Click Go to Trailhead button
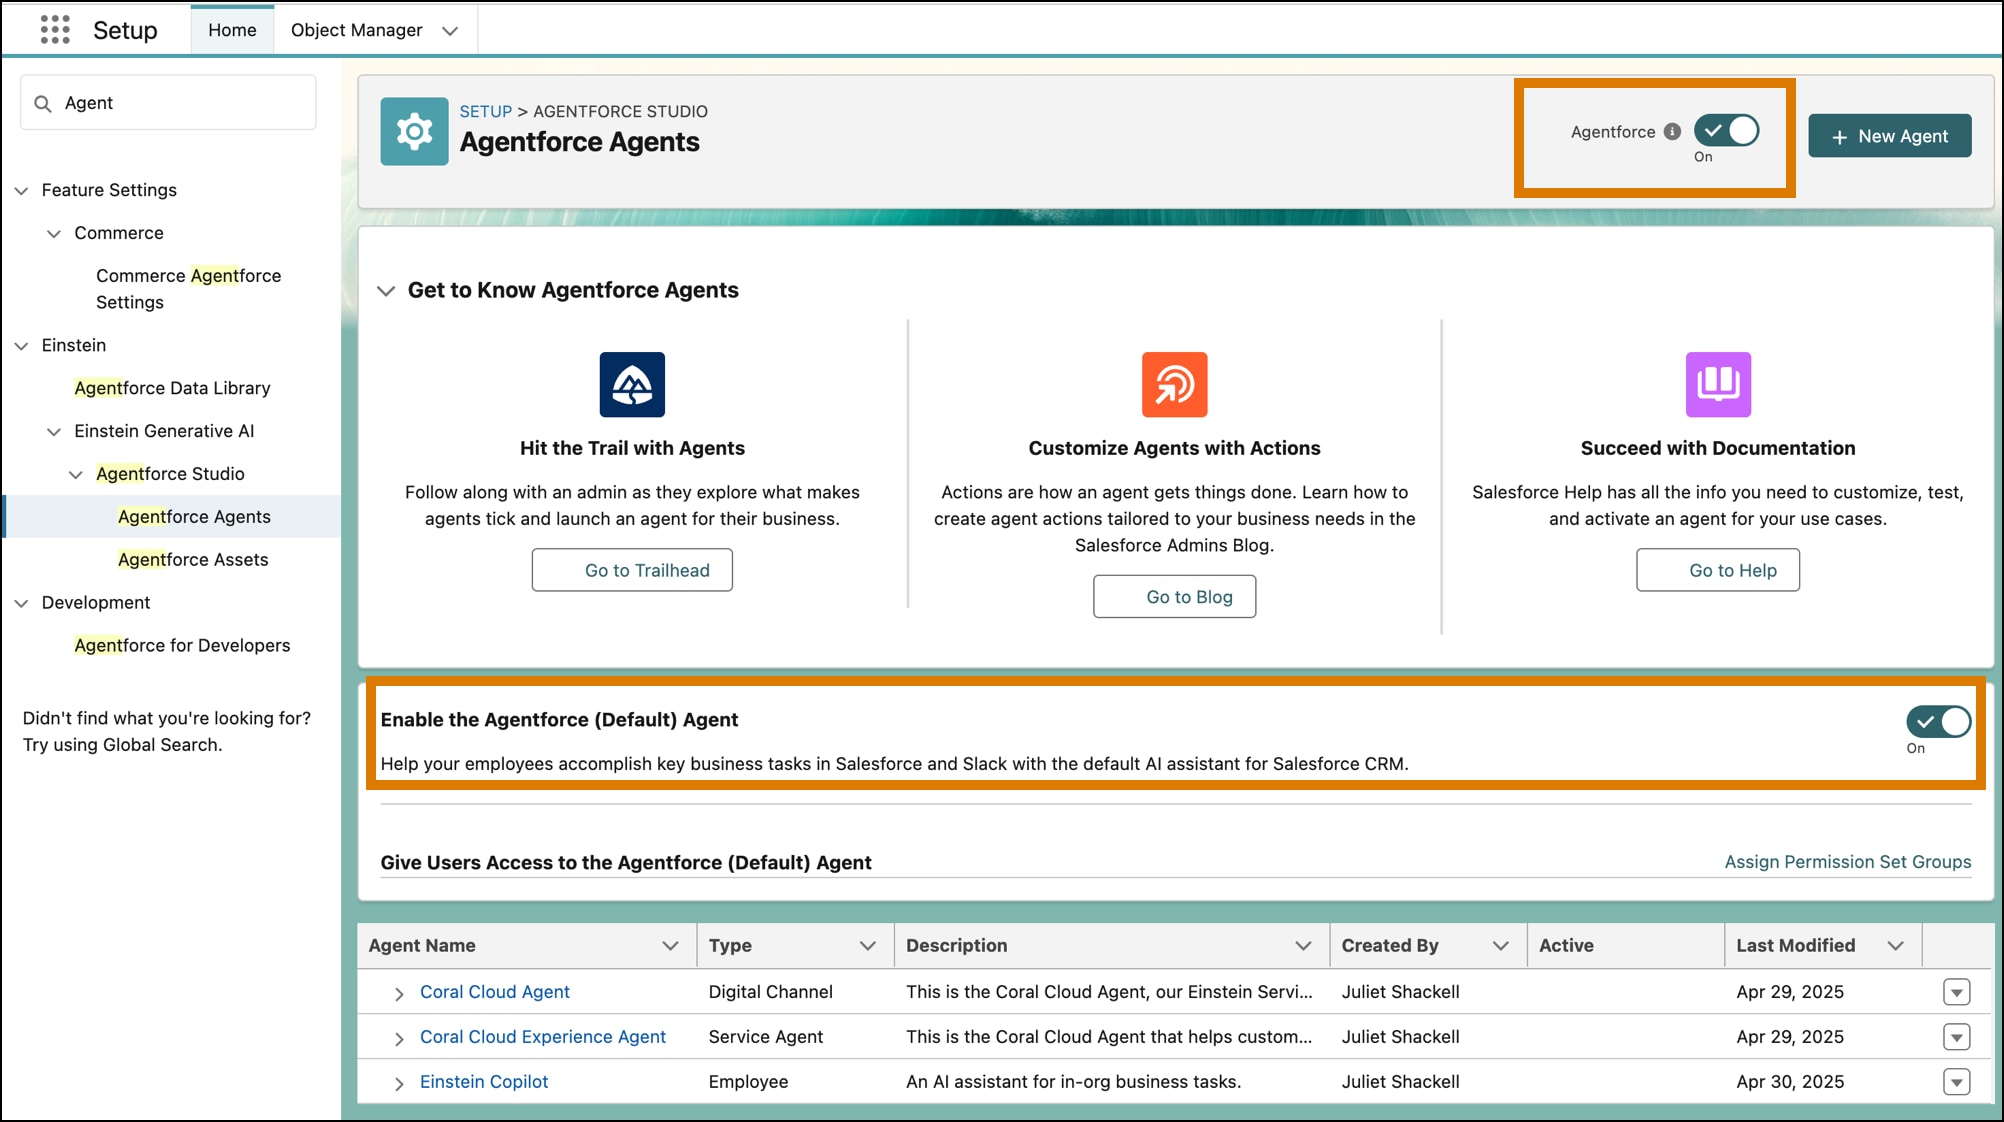Viewport: 2004px width, 1122px height. (632, 570)
